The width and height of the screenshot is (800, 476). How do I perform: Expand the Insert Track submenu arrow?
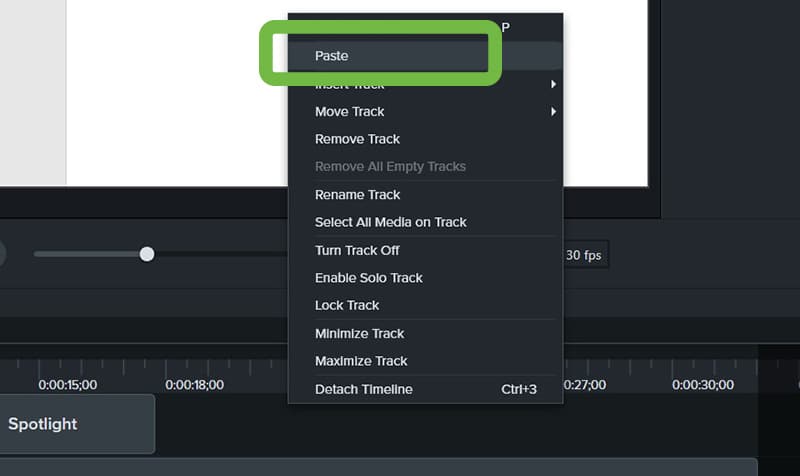553,84
